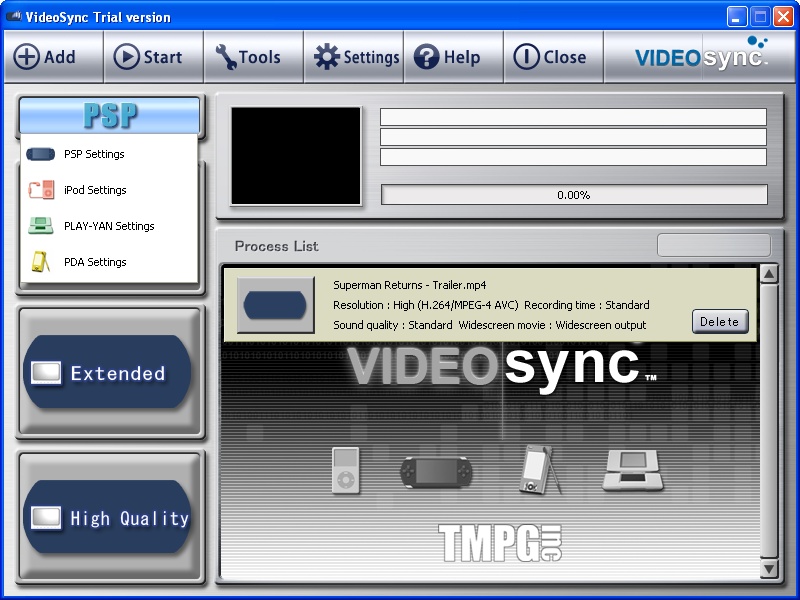
Task: Choose iPod Settings from the menu
Action: tap(110, 190)
